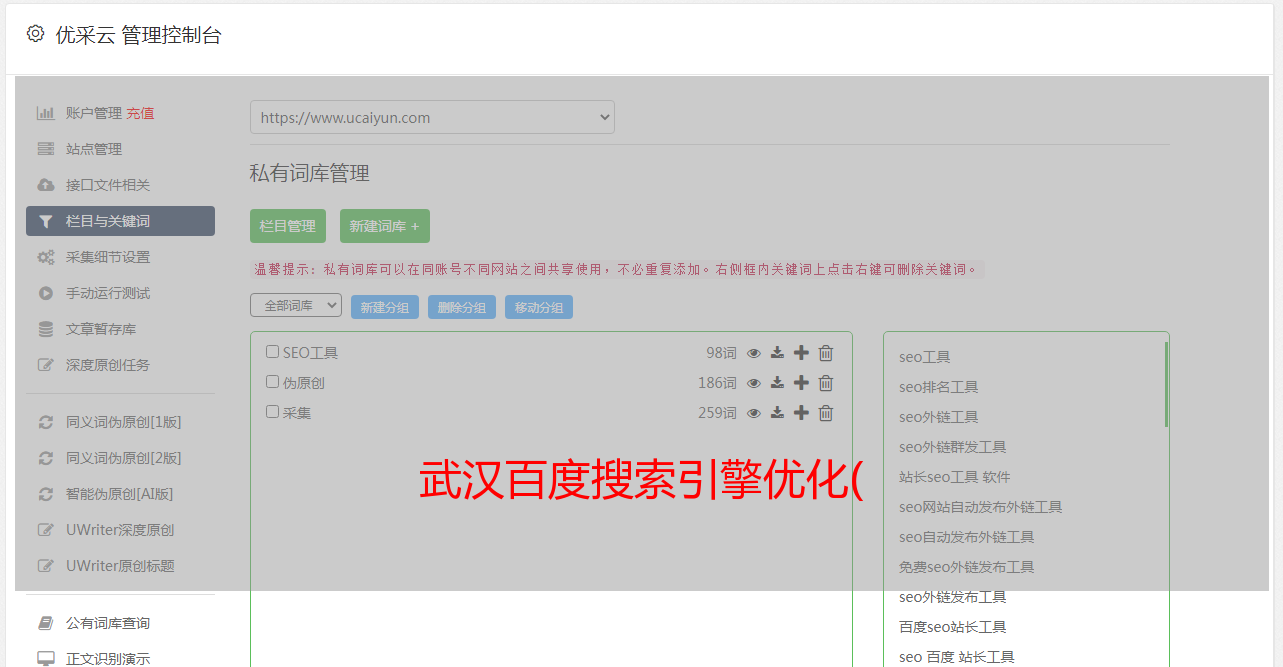This screenshot has width=1283, height=667.
Task: Click the keyword list vertical scrollbar
Action: pos(1166,385)
